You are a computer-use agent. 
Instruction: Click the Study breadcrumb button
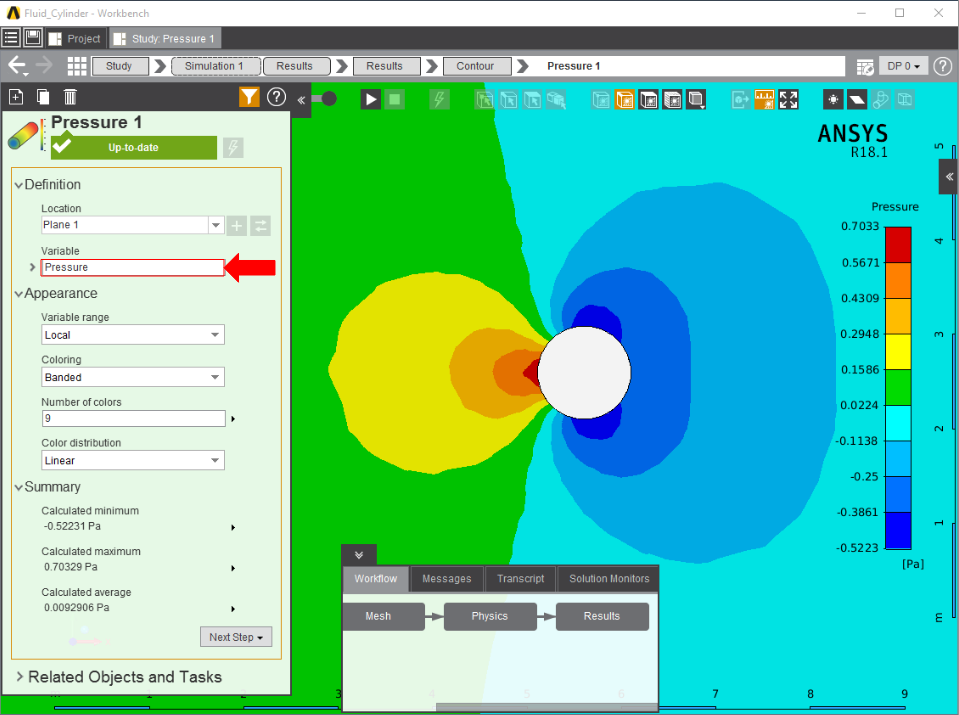coord(120,66)
